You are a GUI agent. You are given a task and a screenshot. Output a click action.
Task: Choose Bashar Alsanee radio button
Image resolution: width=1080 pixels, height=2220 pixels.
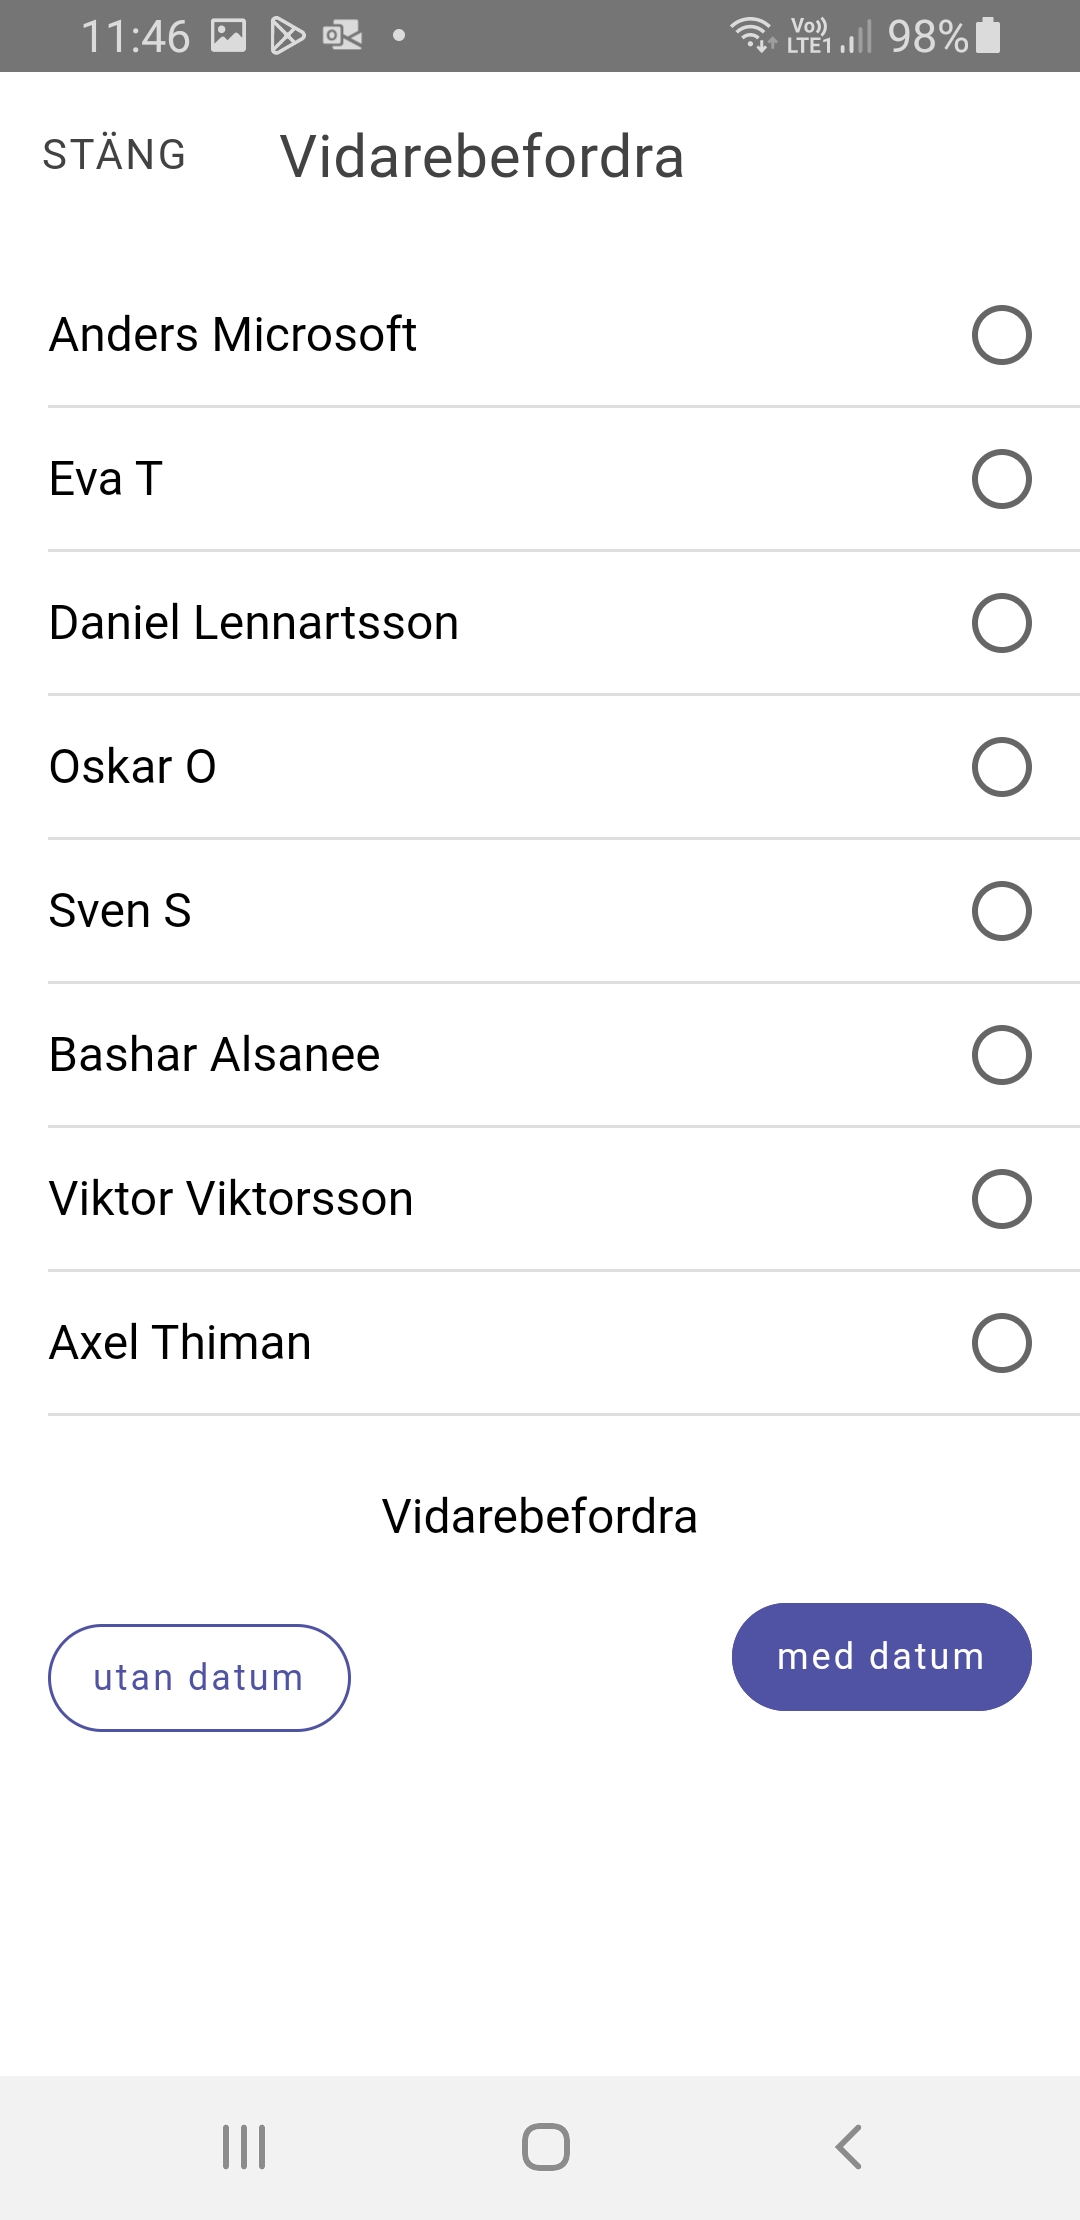click(x=1001, y=1055)
